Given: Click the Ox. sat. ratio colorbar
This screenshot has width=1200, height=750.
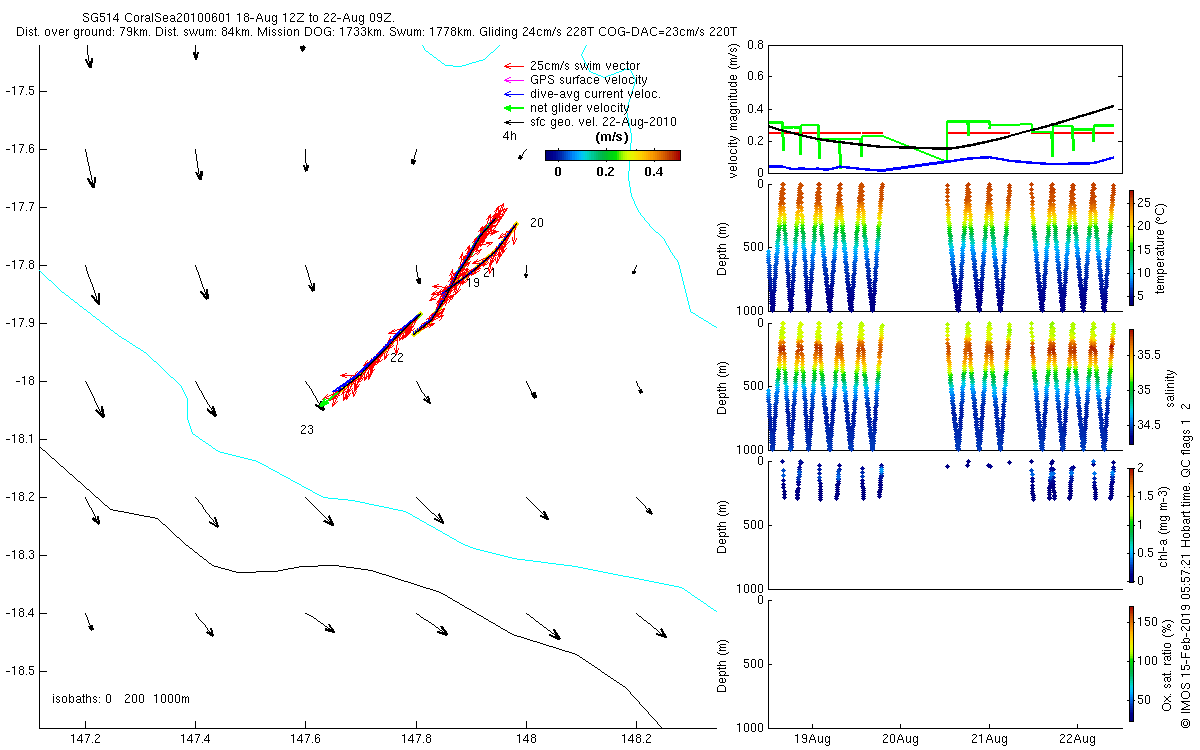Looking at the screenshot, I should click(1131, 662).
